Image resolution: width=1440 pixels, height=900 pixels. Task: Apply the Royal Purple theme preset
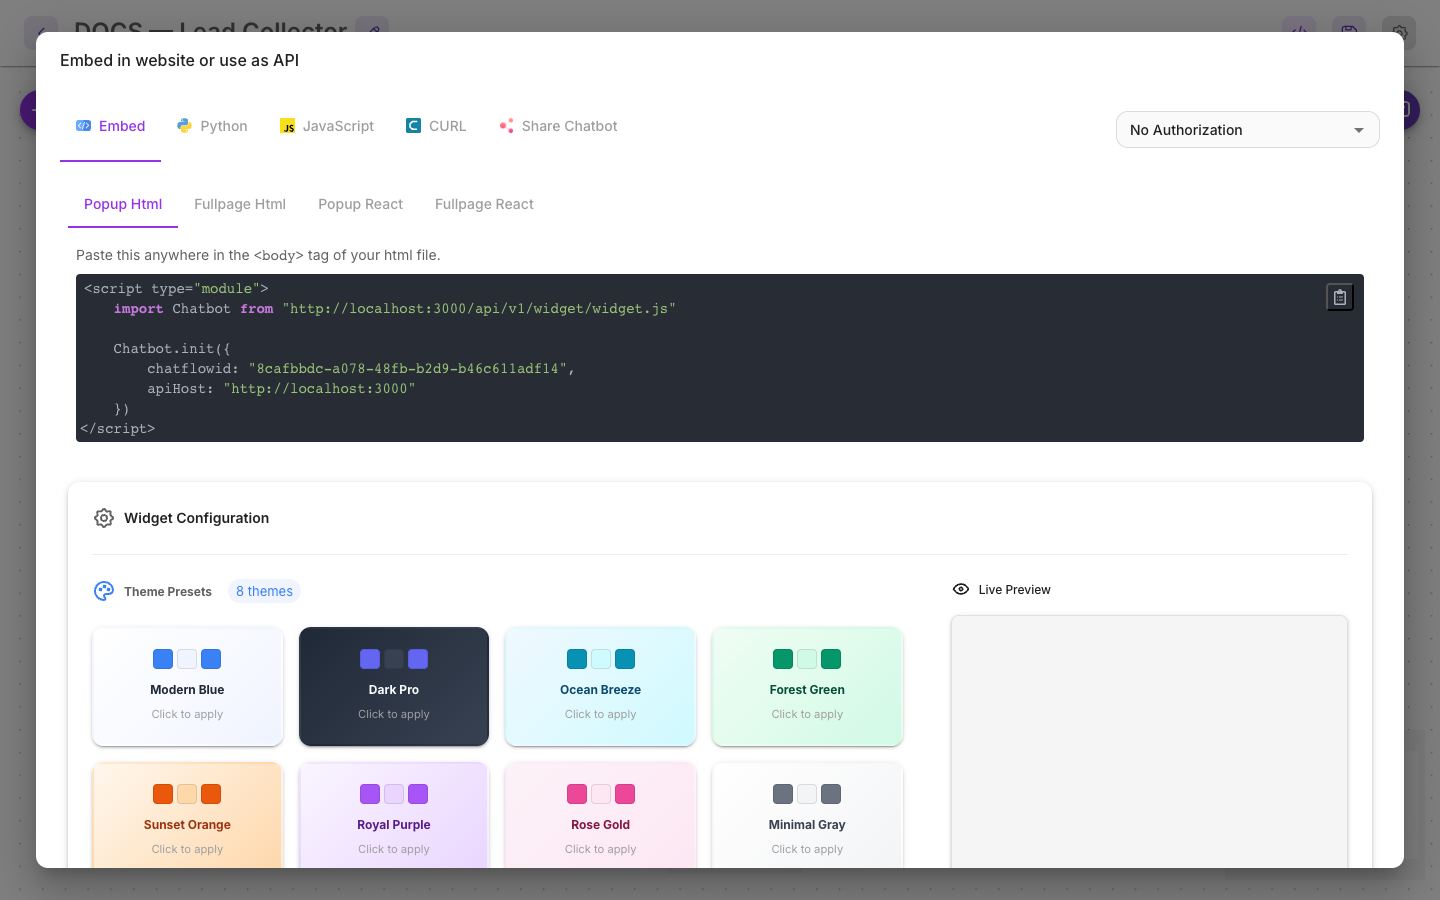click(x=394, y=816)
